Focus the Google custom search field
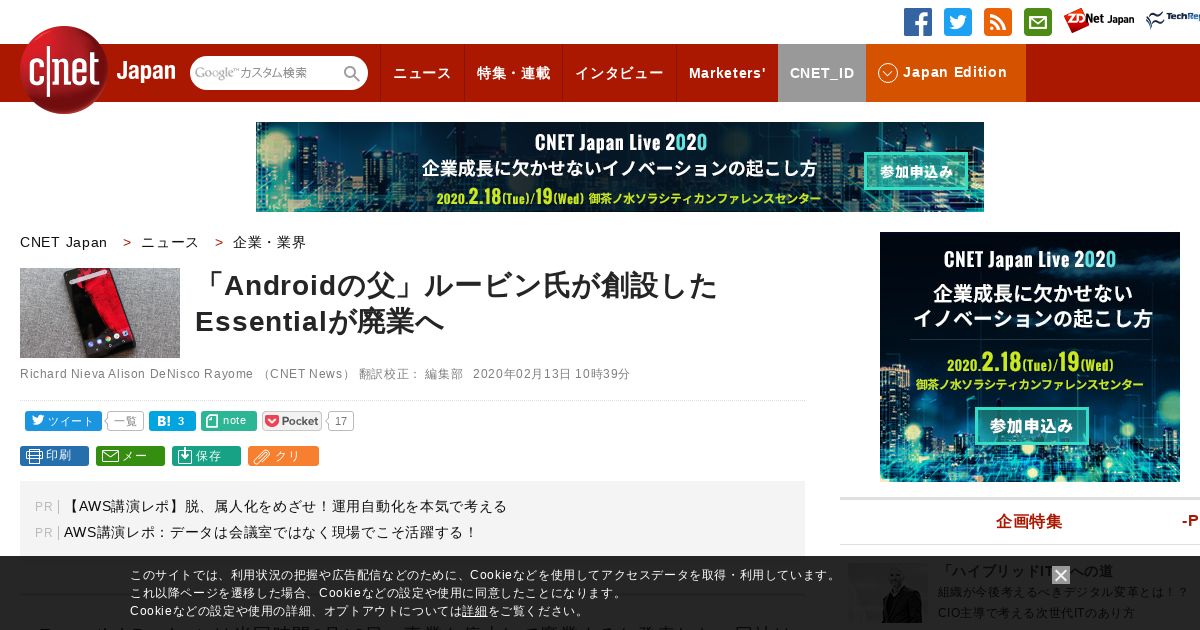The image size is (1200, 630). [x=265, y=73]
